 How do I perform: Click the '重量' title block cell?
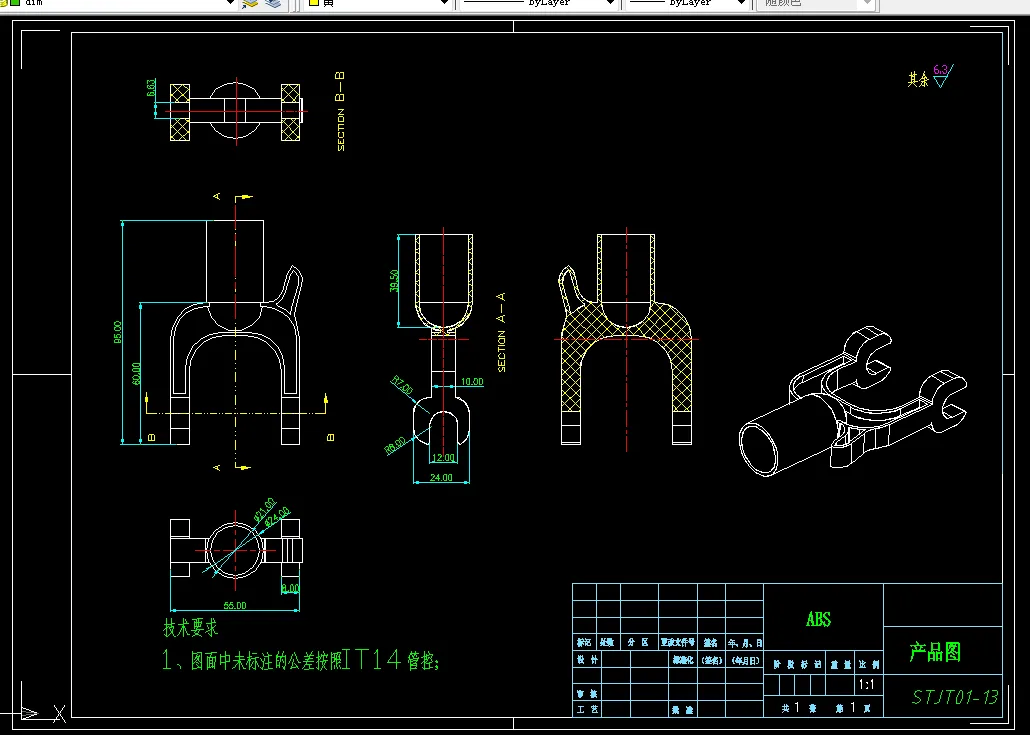tap(841, 665)
